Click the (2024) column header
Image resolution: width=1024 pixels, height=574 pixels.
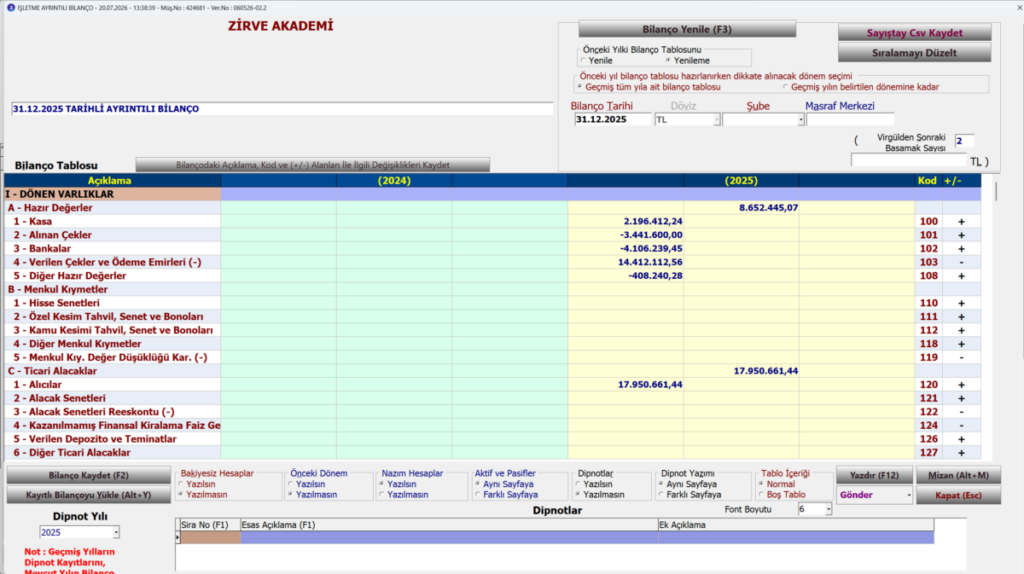[x=394, y=181]
